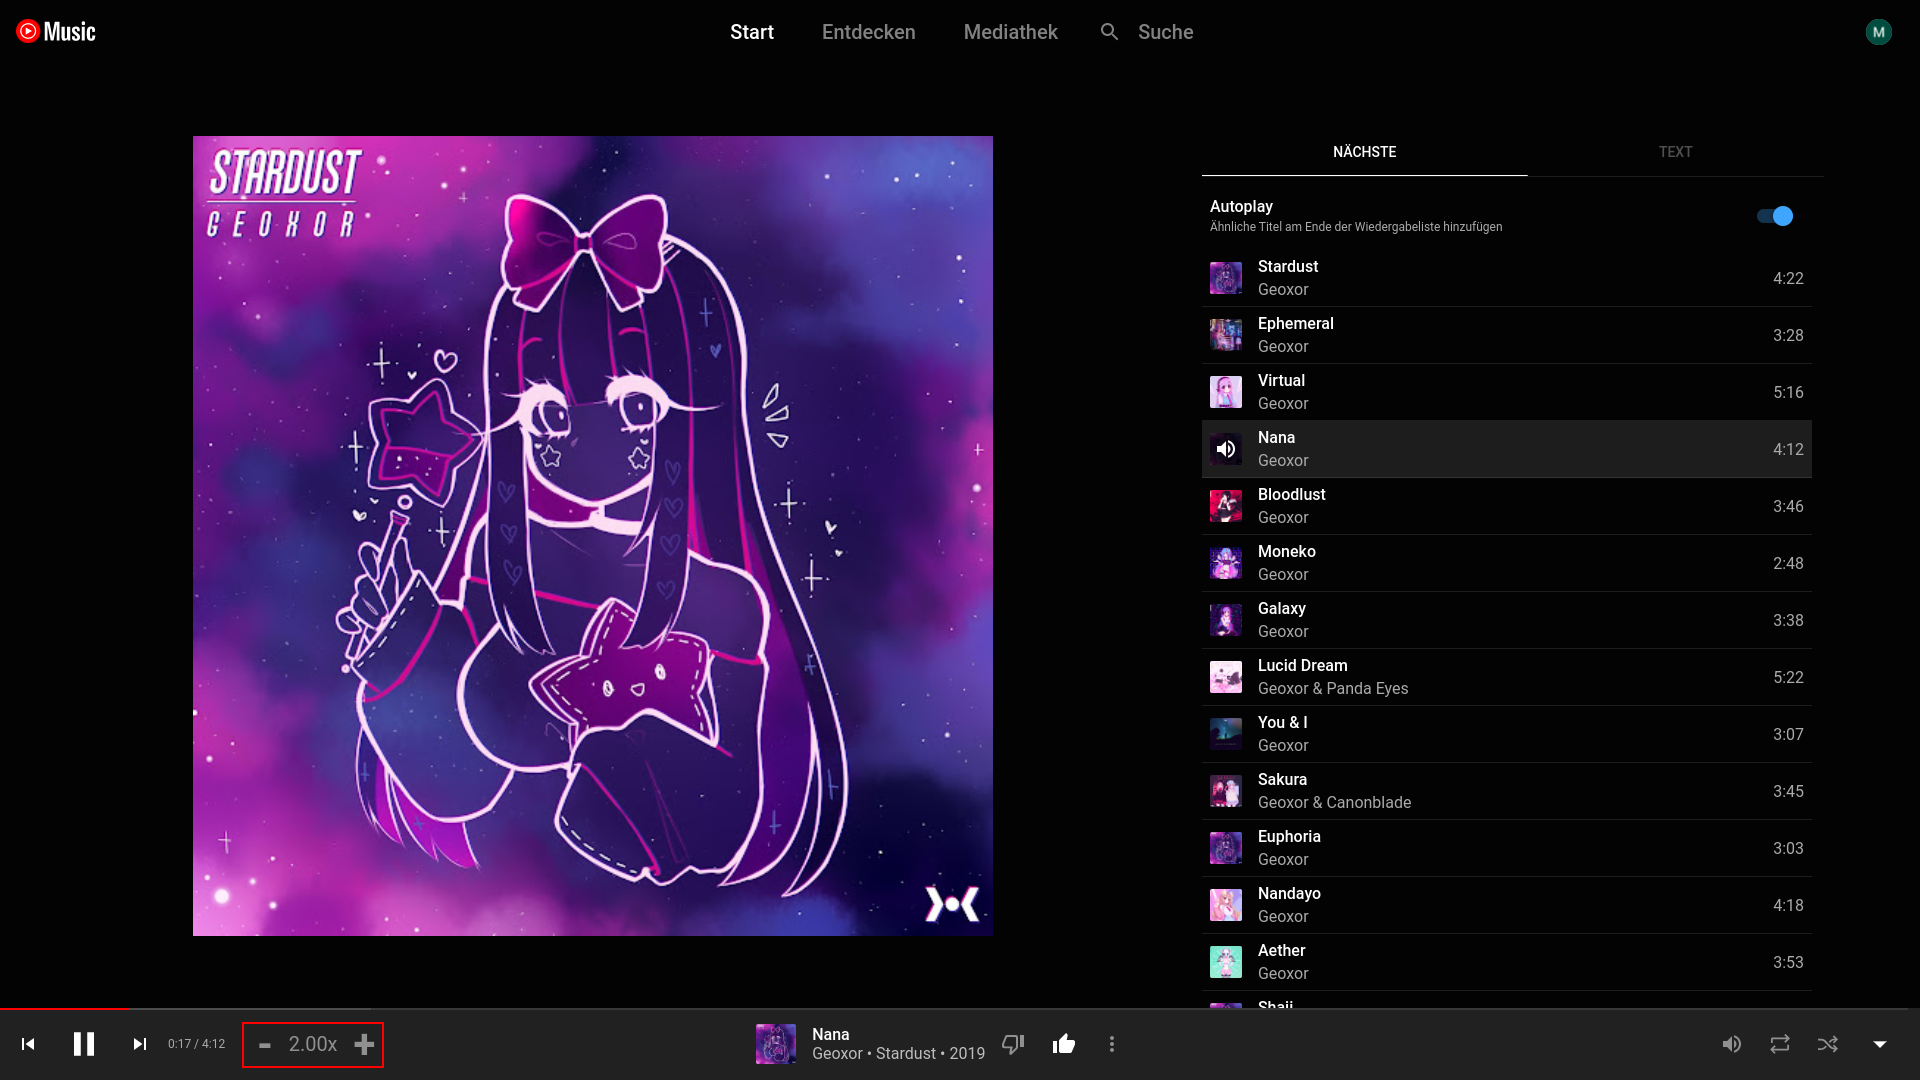Select You & I in the queue
1920x1080 pixels.
pyautogui.click(x=1506, y=734)
